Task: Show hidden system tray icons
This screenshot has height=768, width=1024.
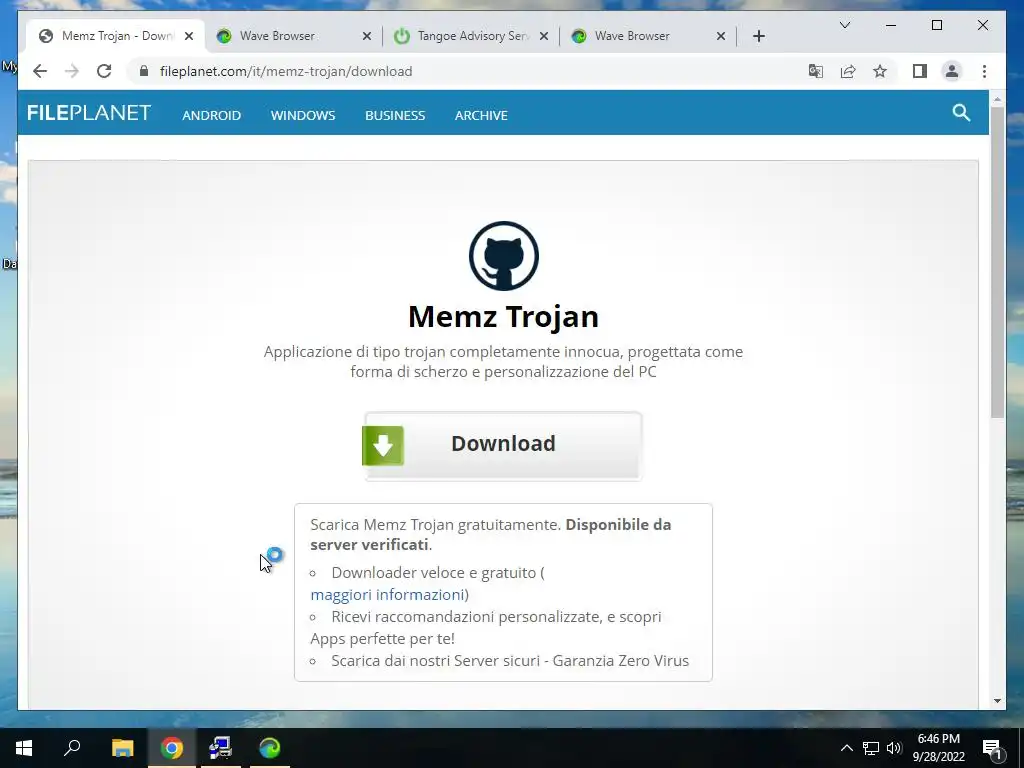Action: tap(846, 748)
